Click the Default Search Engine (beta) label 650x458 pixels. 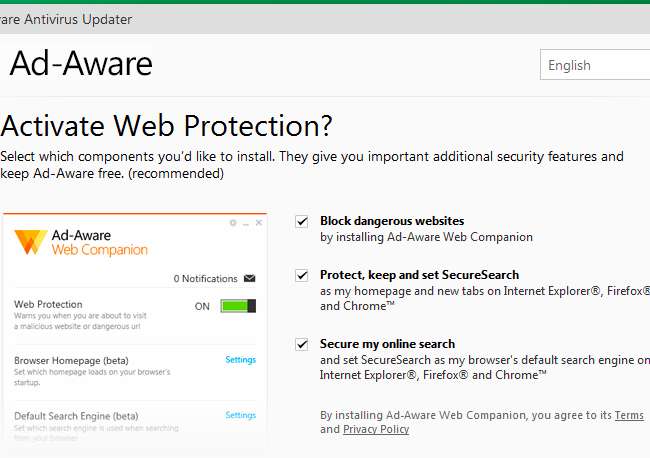(76, 415)
